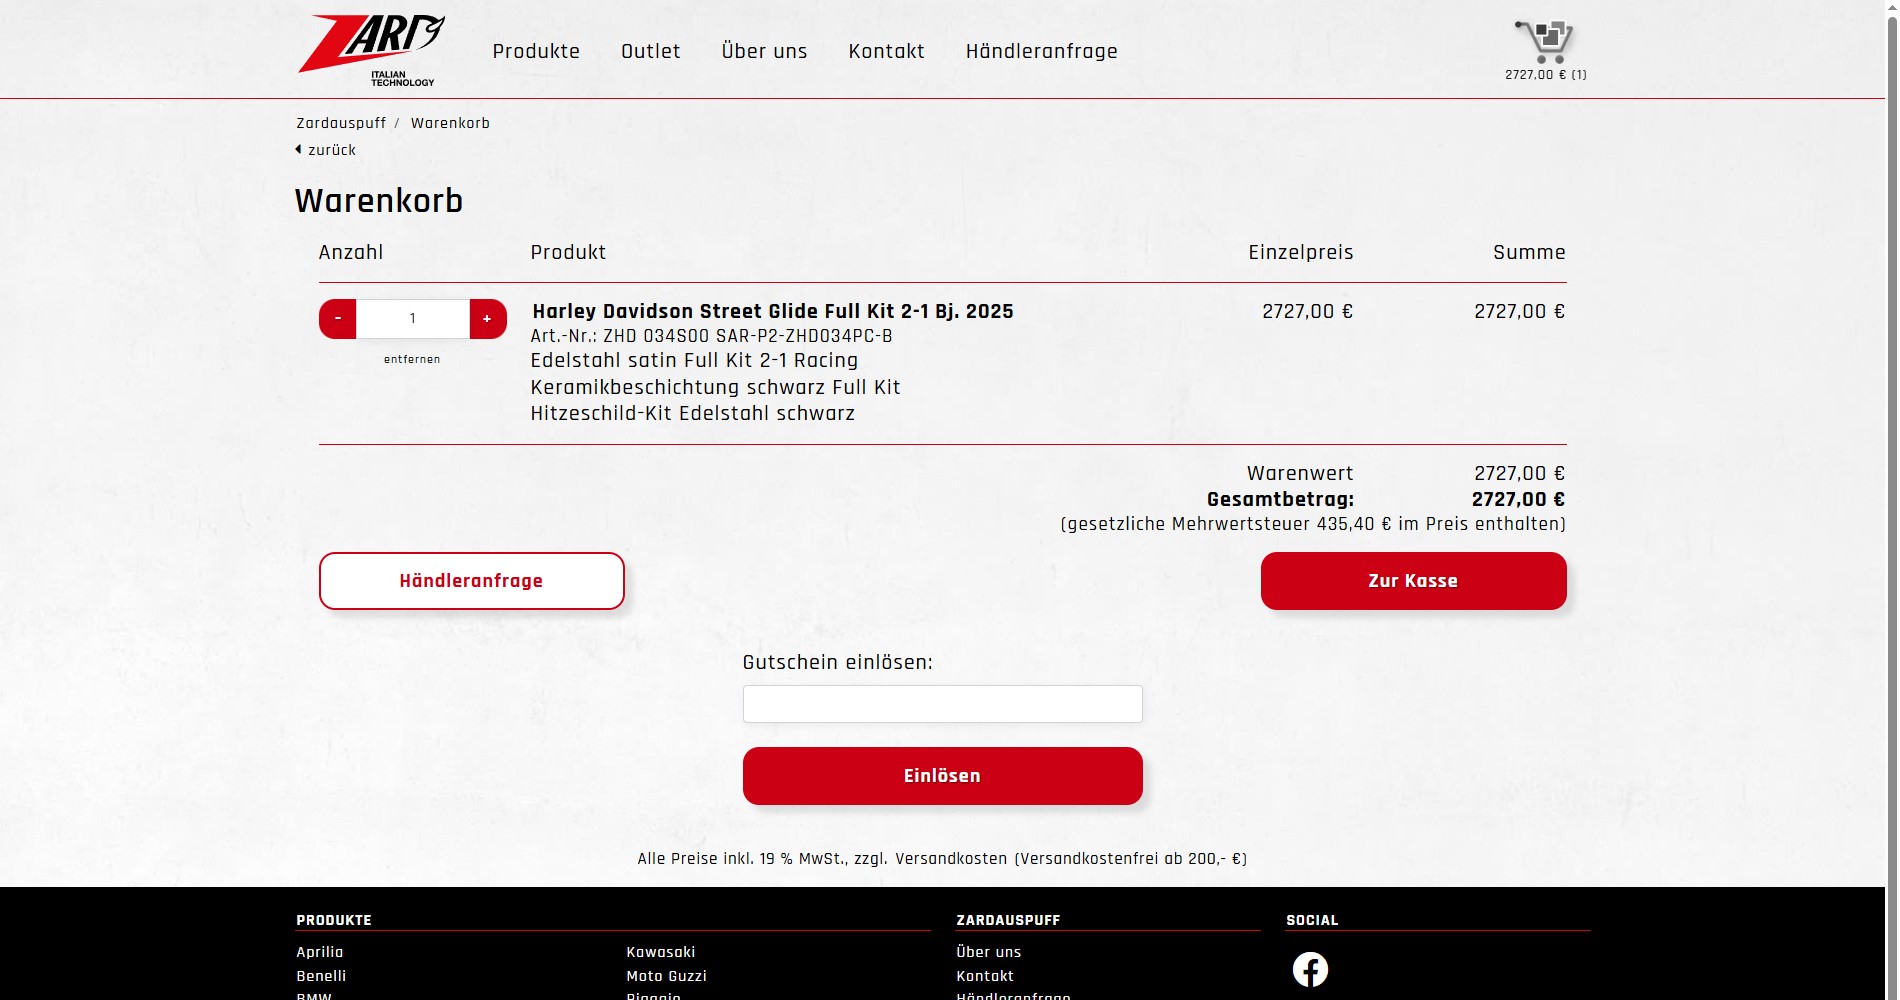Open Zardauspuff breadcrumb link
Screen dimensions: 1900x1000
pyautogui.click(x=341, y=122)
